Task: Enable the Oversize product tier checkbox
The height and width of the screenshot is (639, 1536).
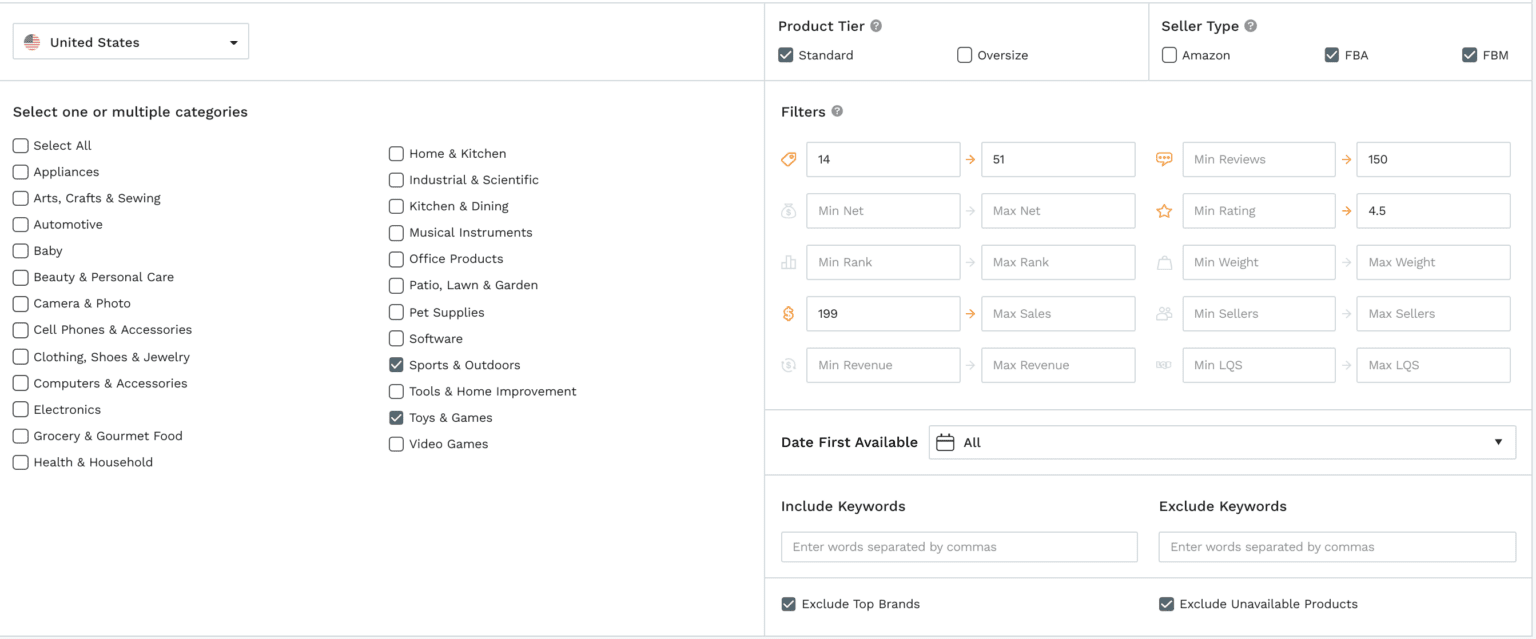Action: [965, 55]
